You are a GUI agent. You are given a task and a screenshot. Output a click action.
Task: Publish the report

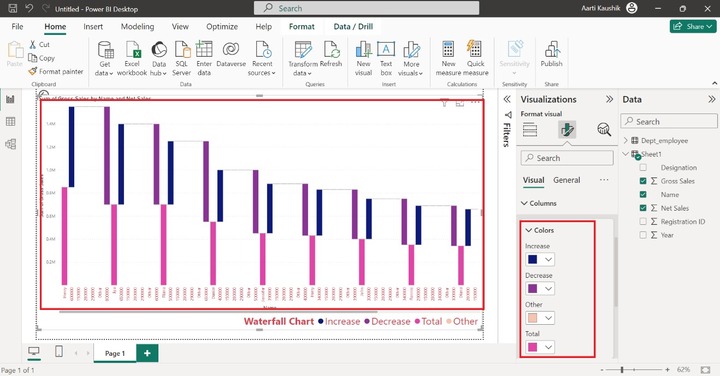point(551,54)
